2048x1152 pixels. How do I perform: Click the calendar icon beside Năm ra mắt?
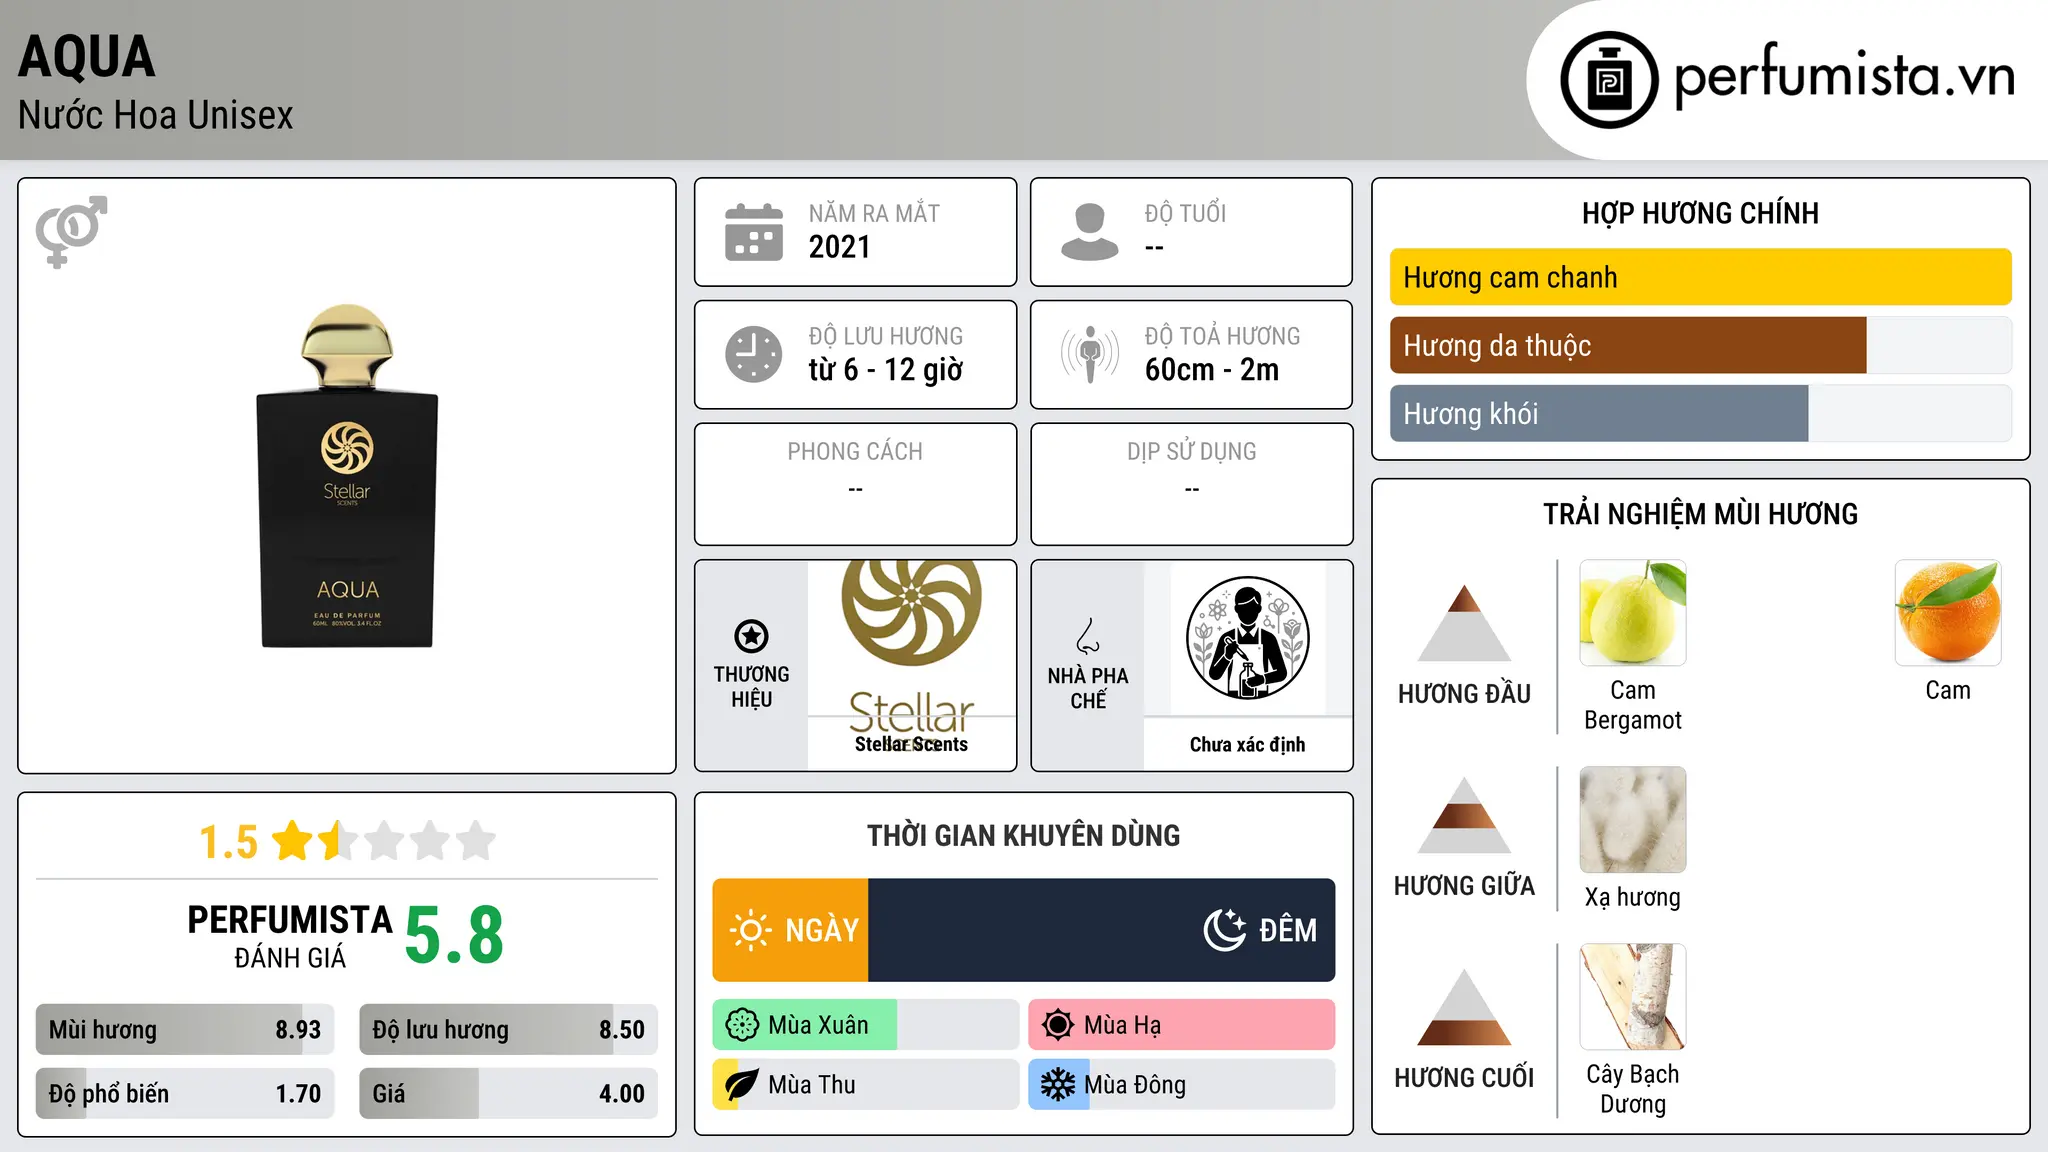(x=753, y=232)
